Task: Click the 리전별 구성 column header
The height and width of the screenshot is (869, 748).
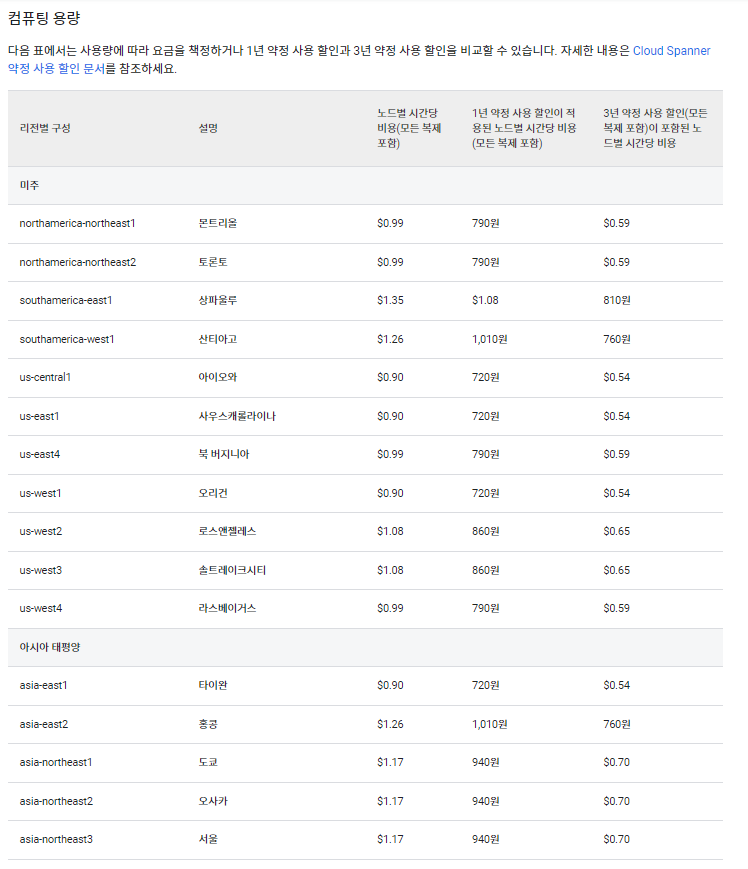Action: 45,128
